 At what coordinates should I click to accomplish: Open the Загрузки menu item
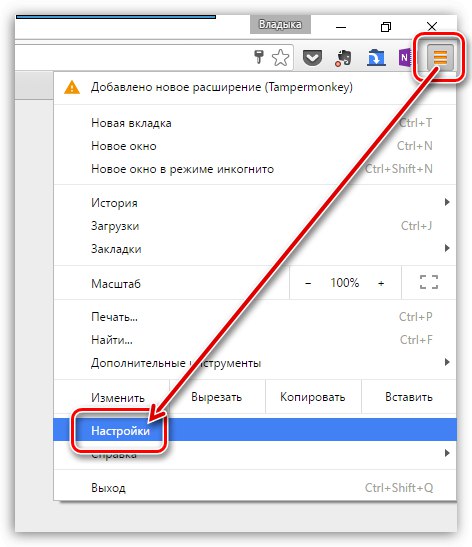[x=255, y=226]
